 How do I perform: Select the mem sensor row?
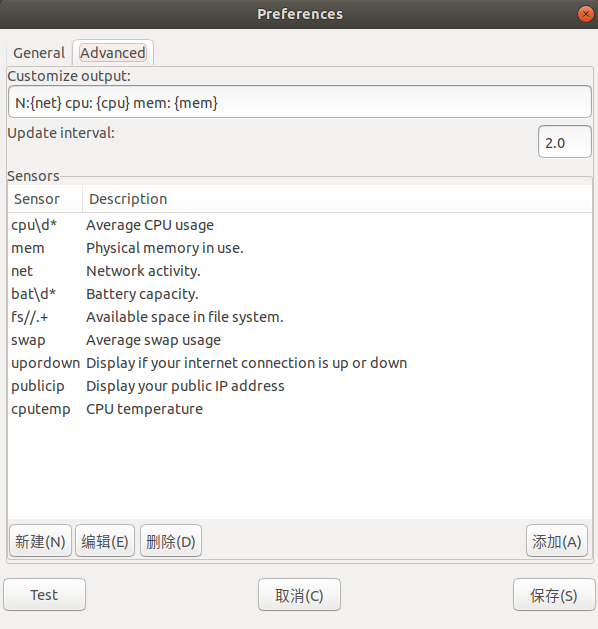[x=300, y=248]
